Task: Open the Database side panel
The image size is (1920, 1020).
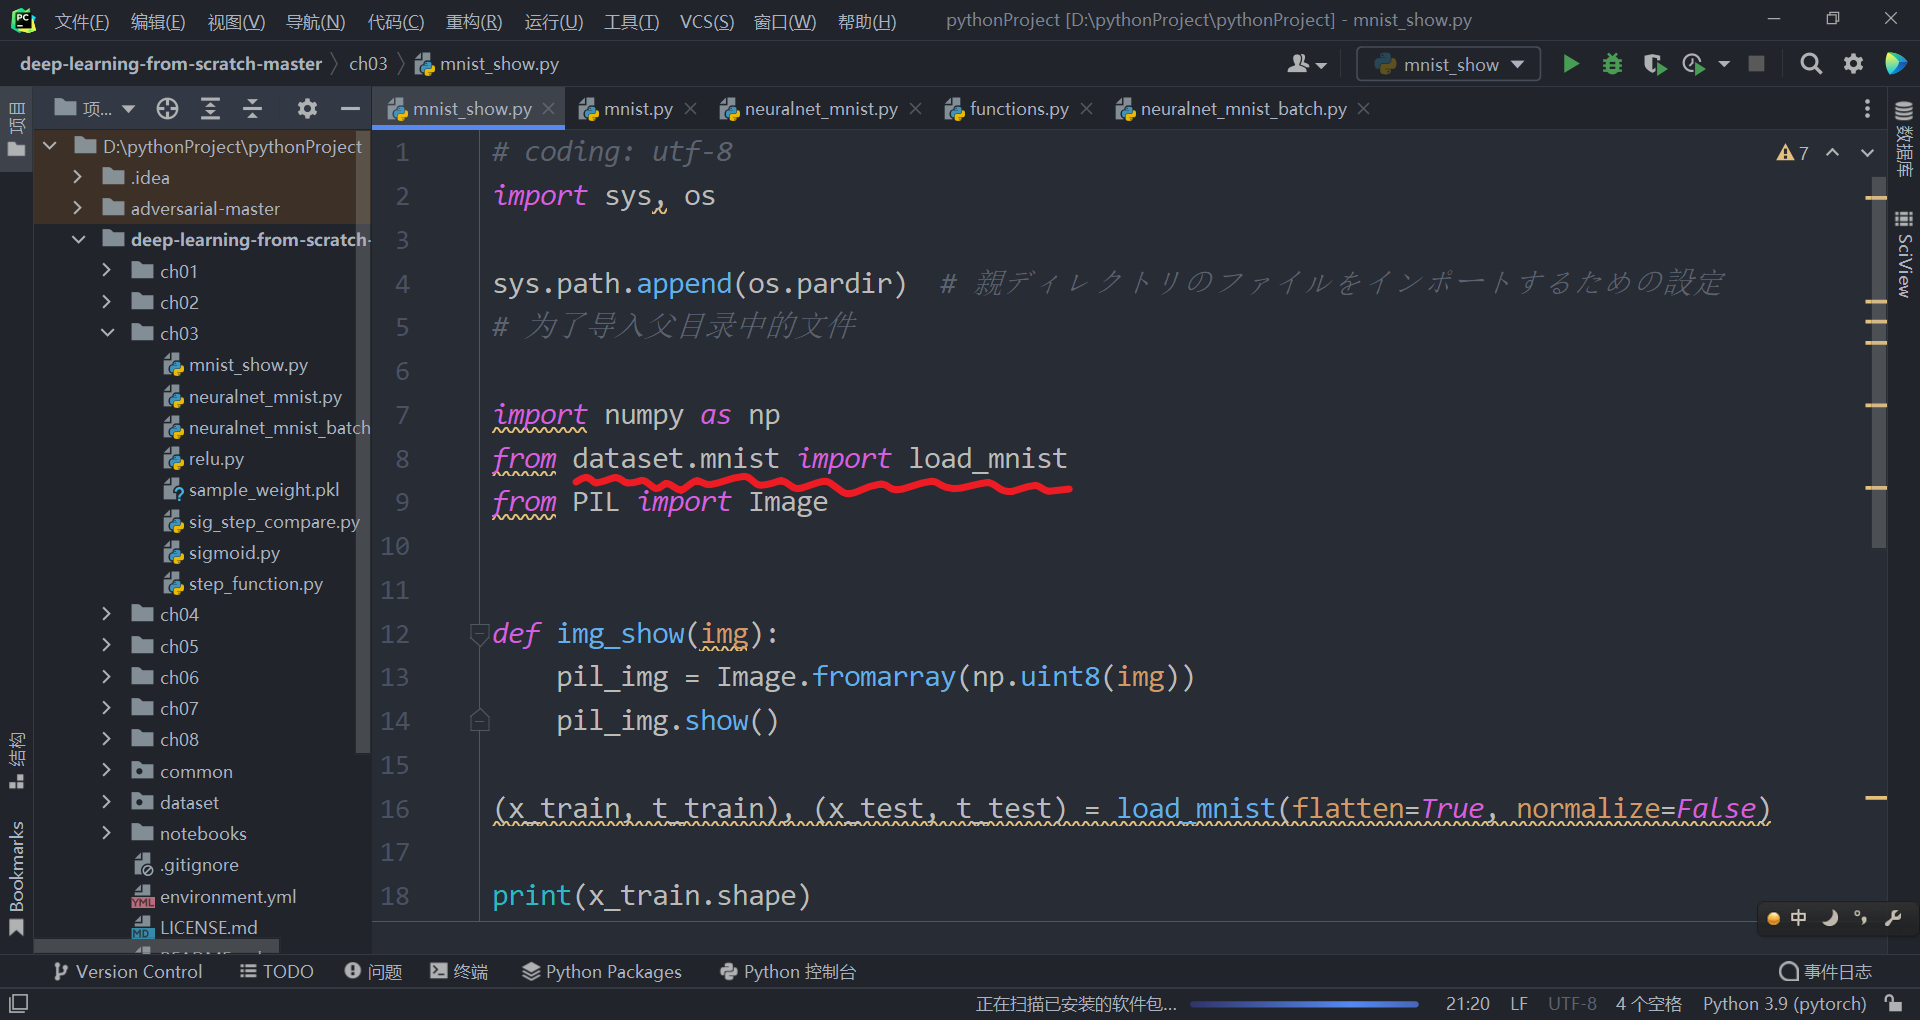Action: 1904,140
